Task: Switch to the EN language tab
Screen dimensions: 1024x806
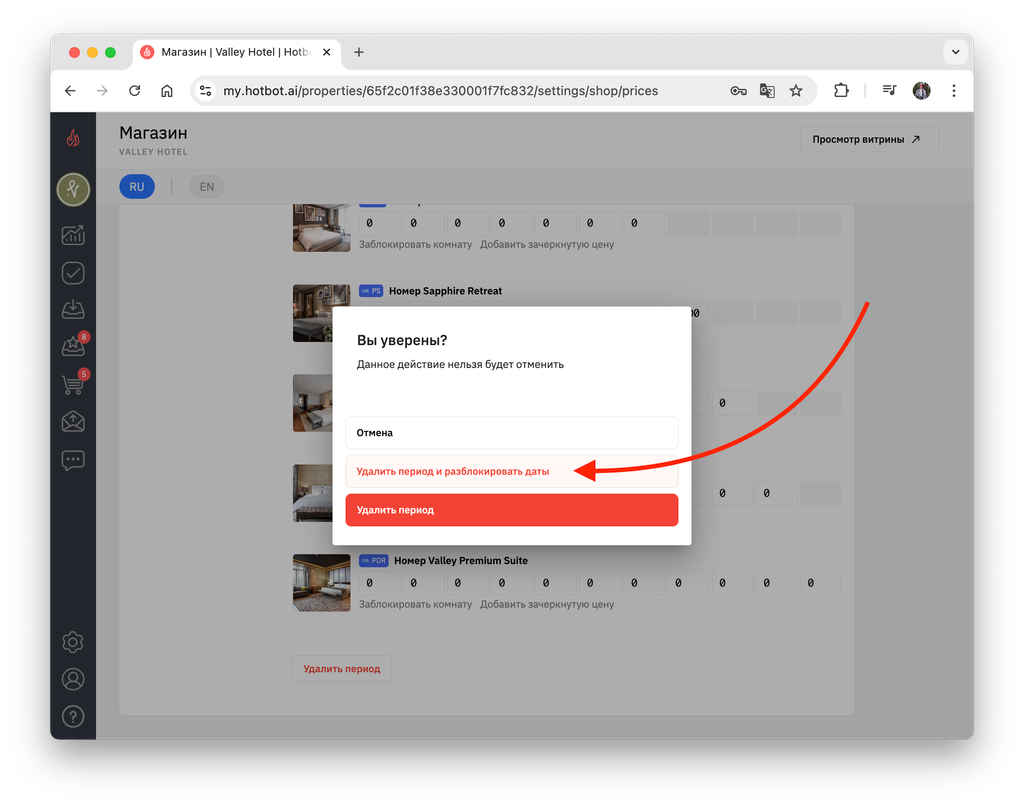Action: (207, 187)
